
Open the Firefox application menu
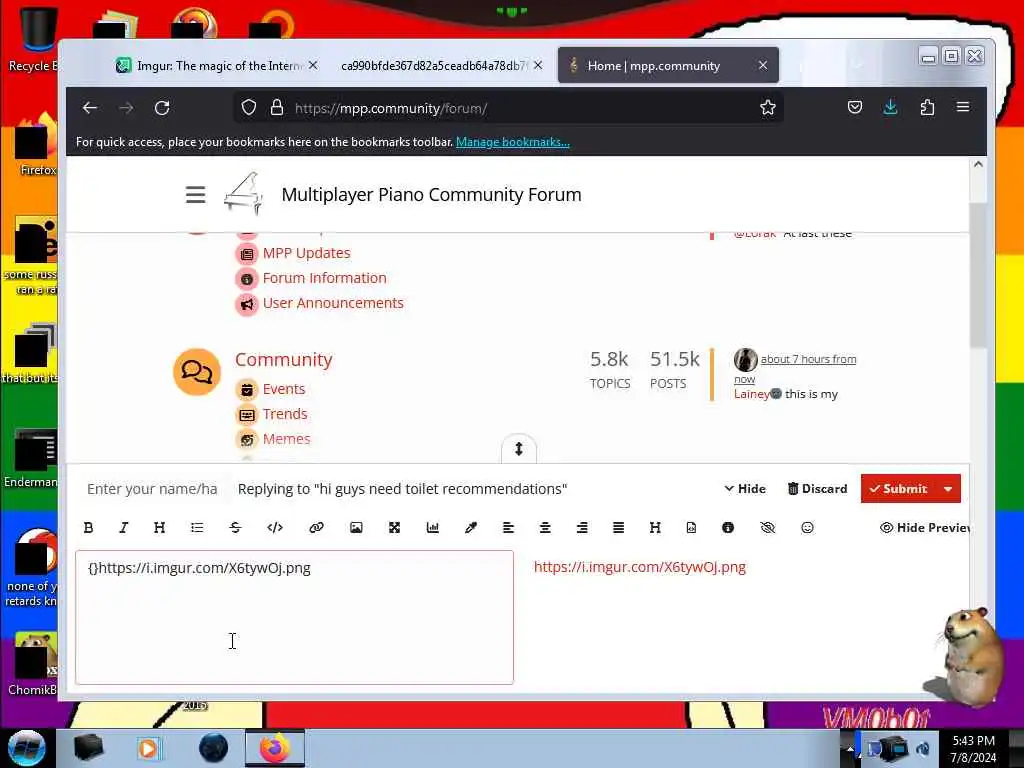963,108
